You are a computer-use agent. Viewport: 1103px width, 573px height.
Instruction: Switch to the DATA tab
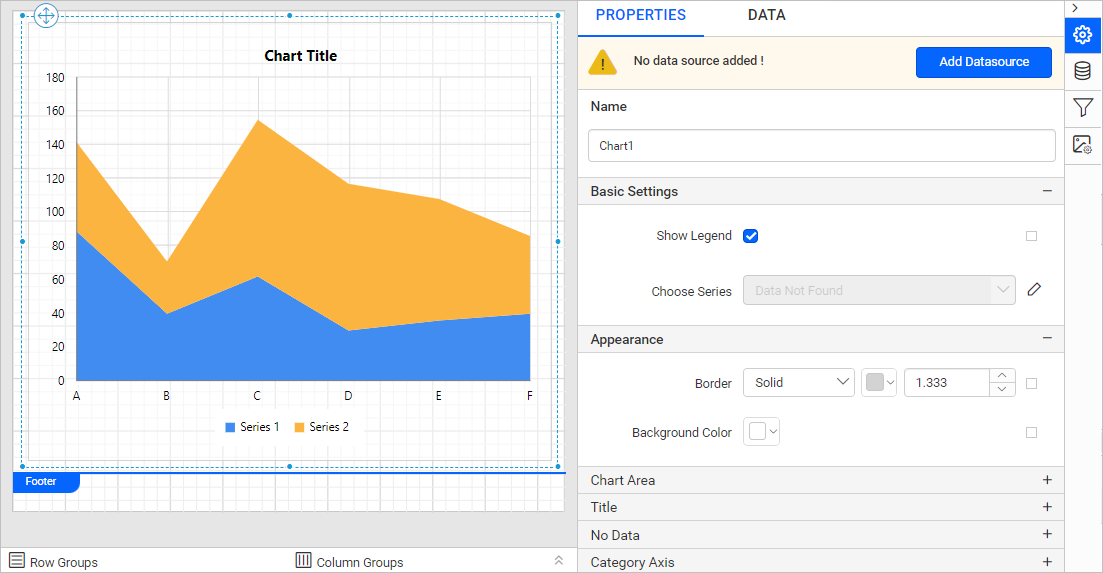coord(766,16)
